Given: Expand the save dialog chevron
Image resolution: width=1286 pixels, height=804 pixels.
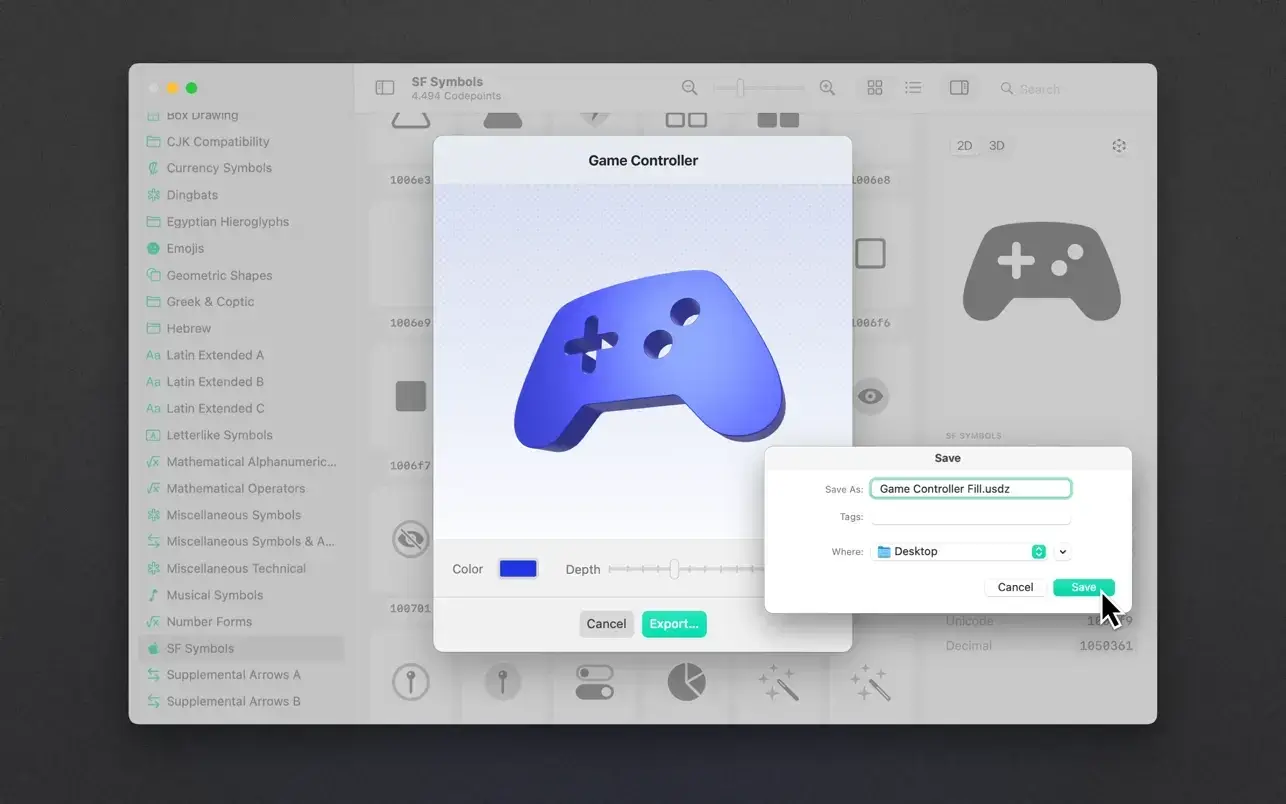Looking at the screenshot, I should tap(1062, 552).
